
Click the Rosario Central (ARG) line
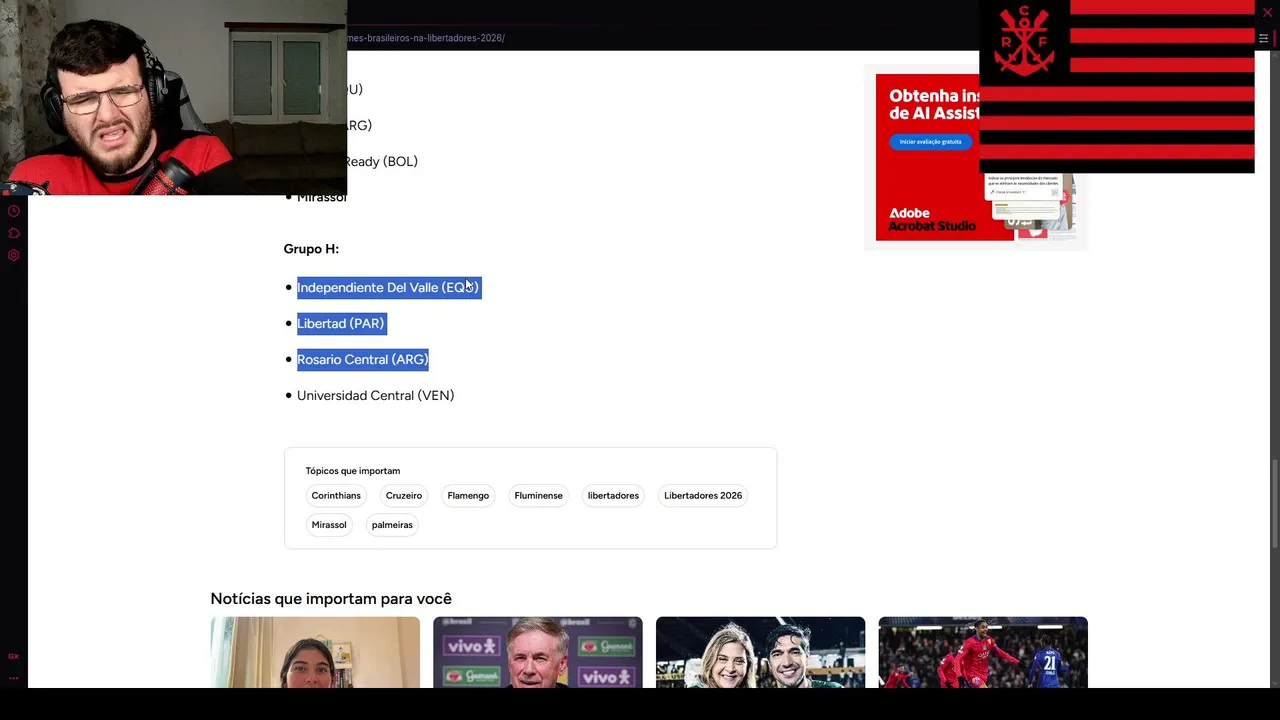pos(362,360)
